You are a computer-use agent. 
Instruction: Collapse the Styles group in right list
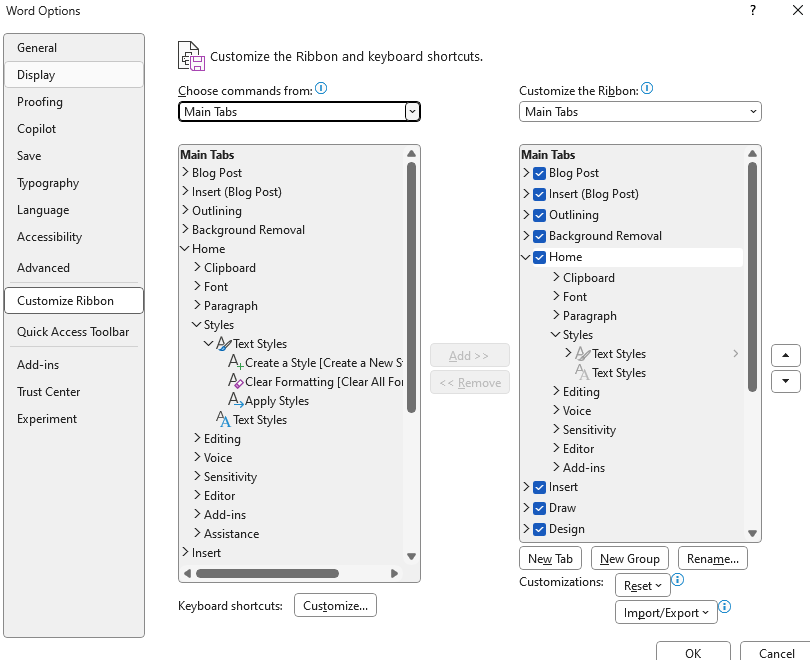click(x=556, y=334)
